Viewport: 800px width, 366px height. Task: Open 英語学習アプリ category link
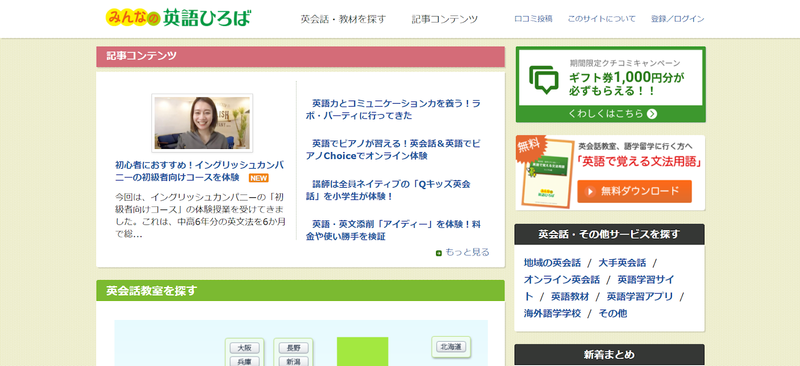pyautogui.click(x=640, y=297)
